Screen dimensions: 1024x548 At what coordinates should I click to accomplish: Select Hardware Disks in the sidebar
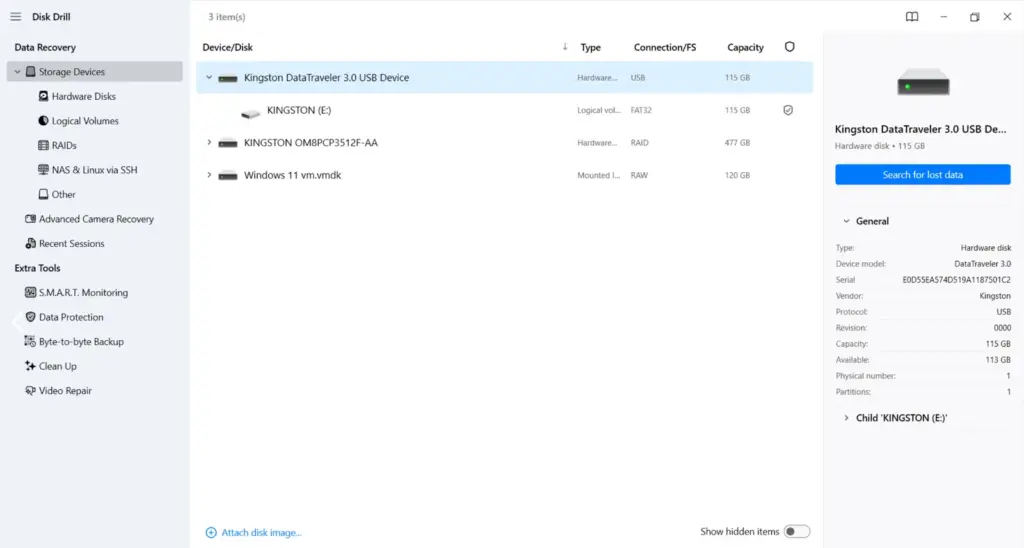coord(84,96)
